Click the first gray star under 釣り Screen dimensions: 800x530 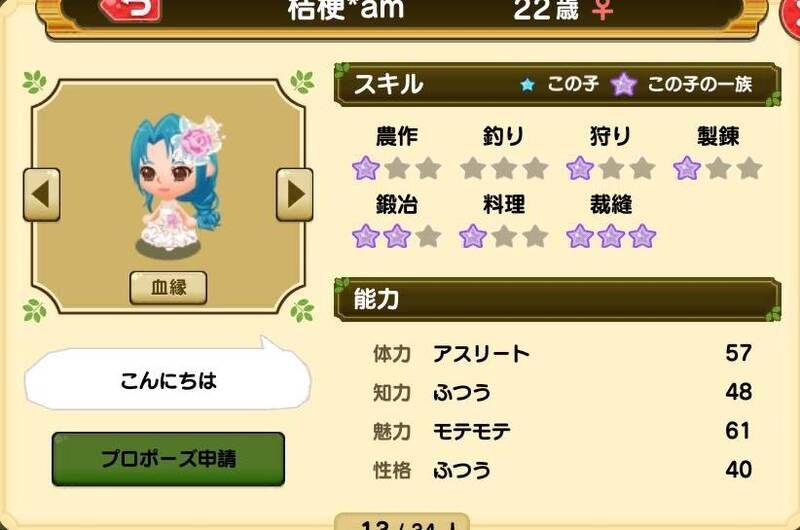pos(473,168)
